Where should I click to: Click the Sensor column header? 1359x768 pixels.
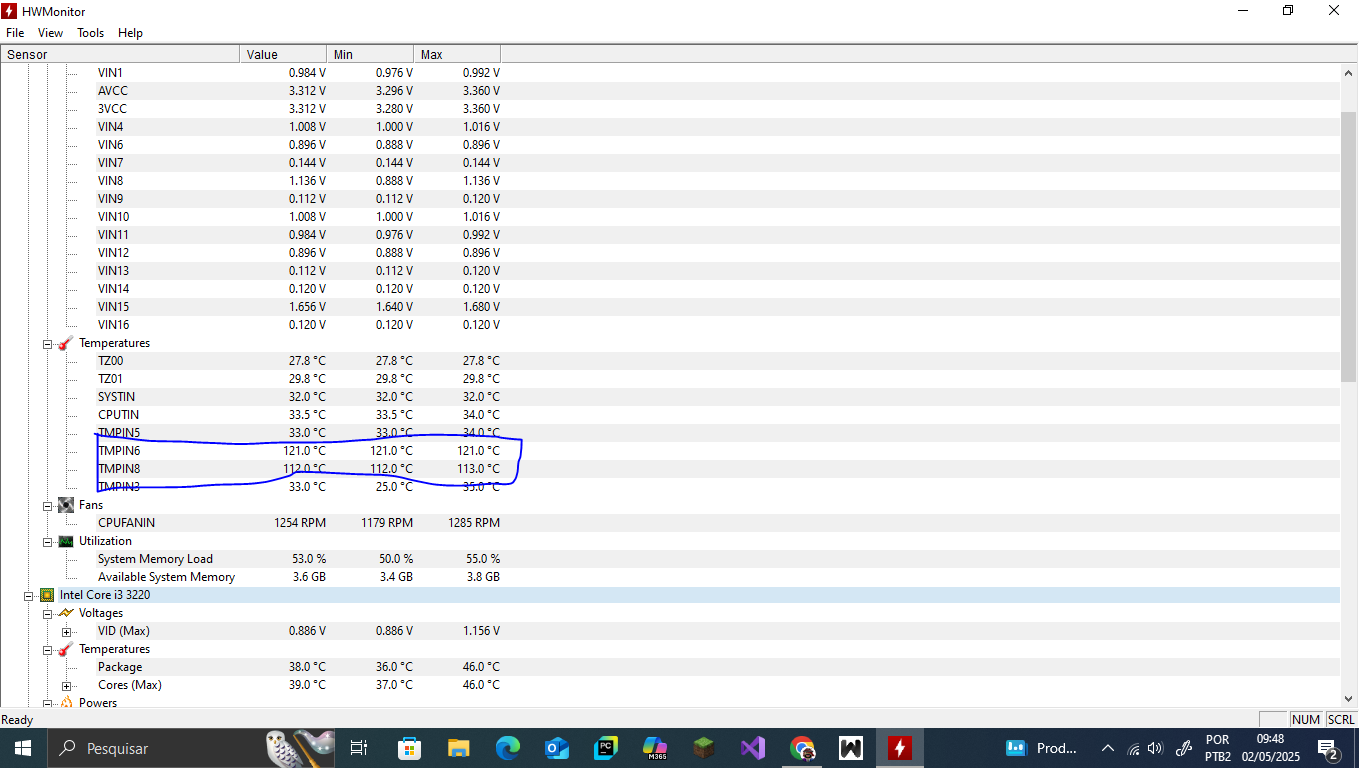[x=120, y=54]
